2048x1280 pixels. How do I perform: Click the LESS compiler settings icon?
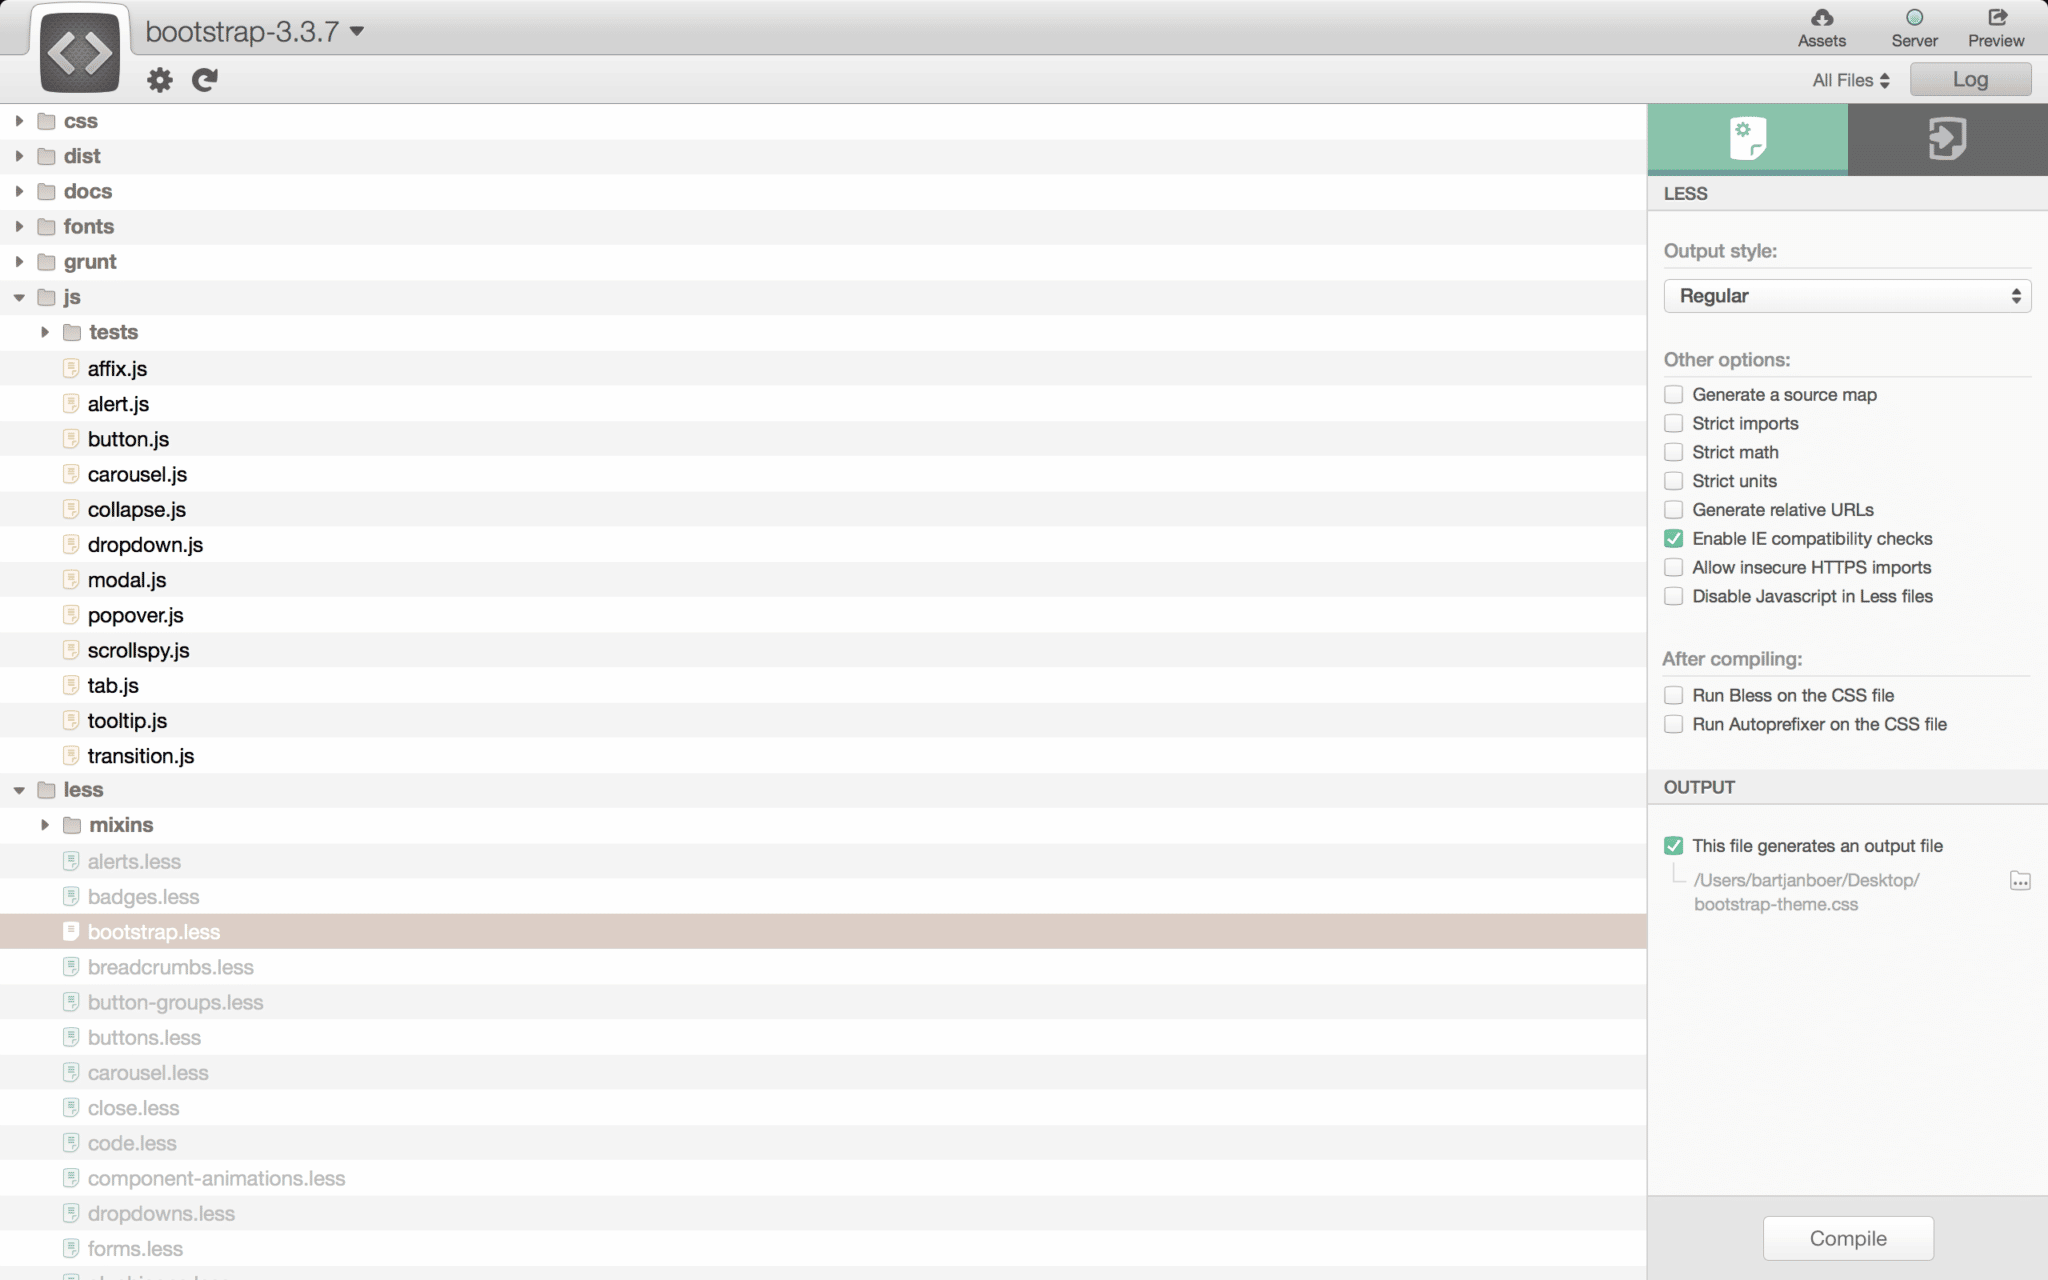tap(1747, 137)
